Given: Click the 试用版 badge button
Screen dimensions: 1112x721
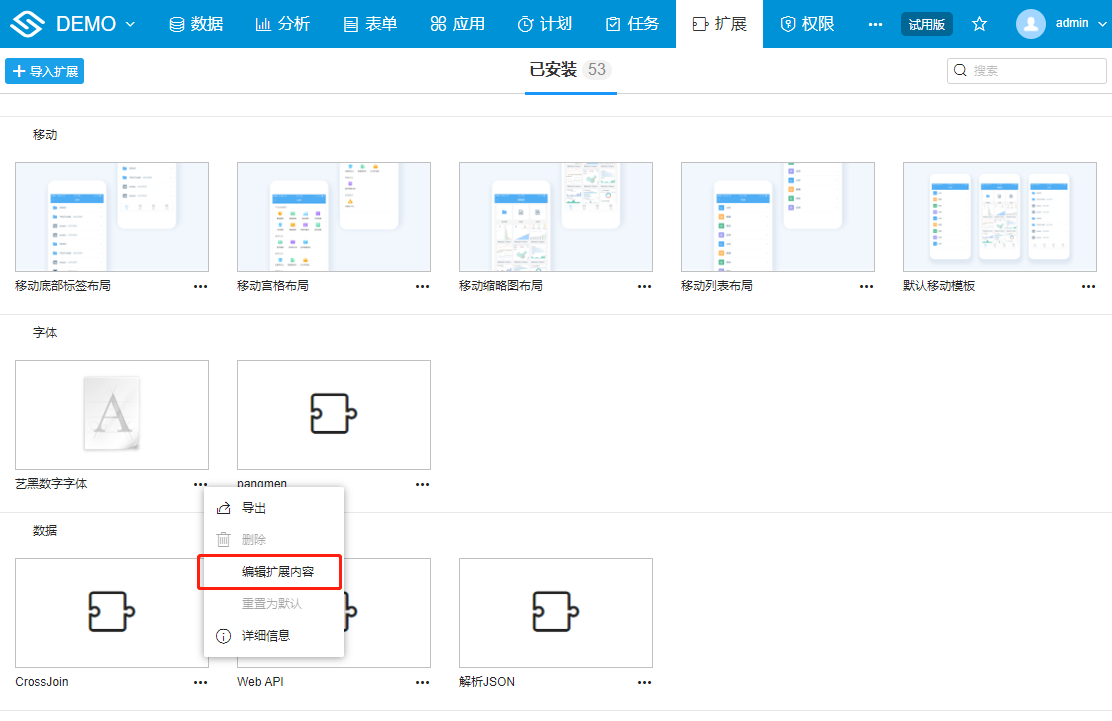Looking at the screenshot, I should [x=926, y=24].
